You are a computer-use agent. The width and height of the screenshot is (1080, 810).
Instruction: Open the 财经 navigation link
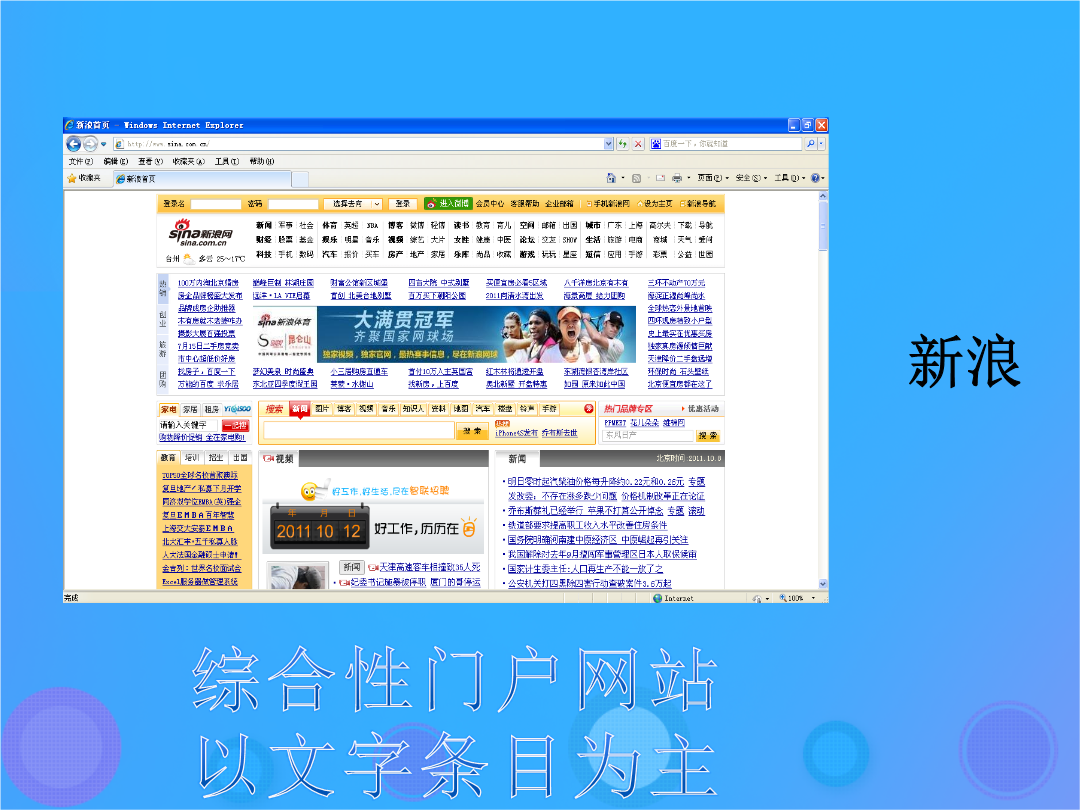[264, 240]
